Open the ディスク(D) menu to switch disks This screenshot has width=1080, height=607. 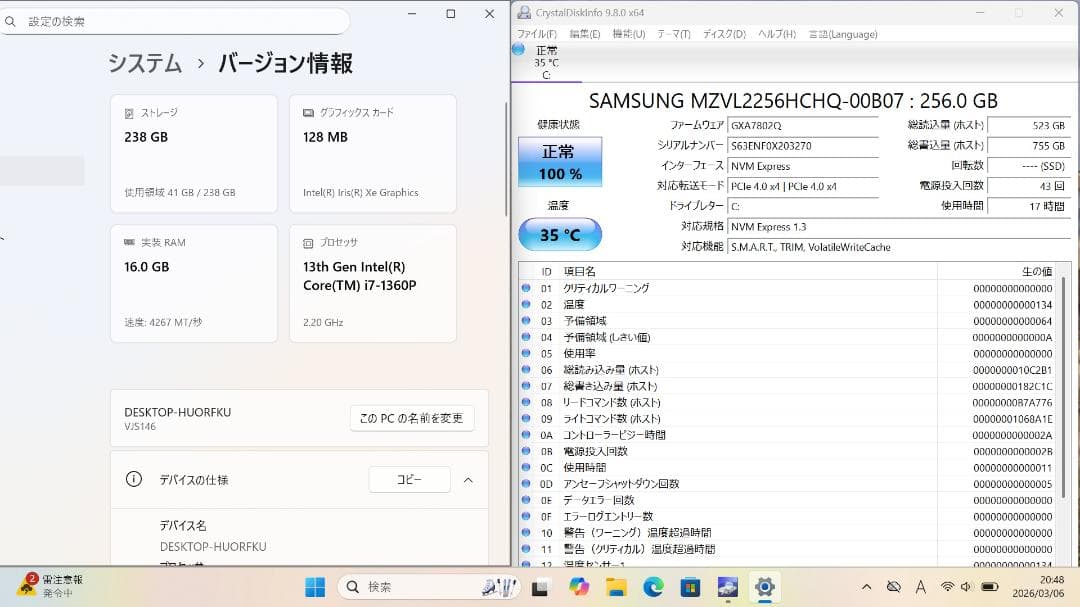tap(724, 33)
